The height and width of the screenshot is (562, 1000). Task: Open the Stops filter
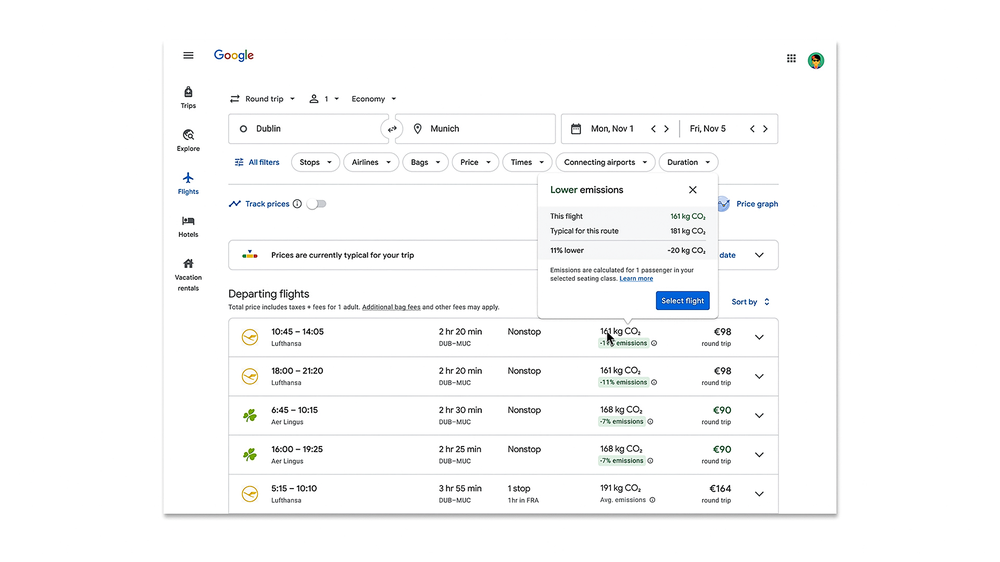point(314,162)
